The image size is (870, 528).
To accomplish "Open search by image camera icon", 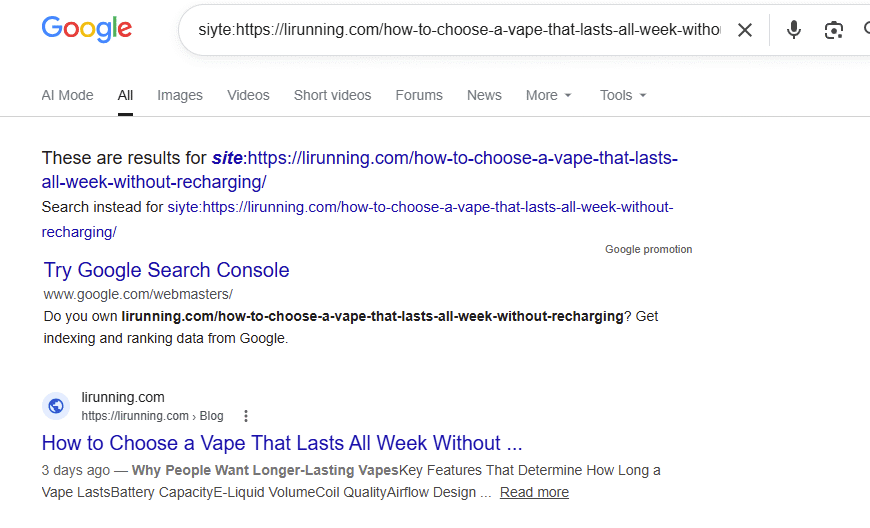I will coord(833,30).
